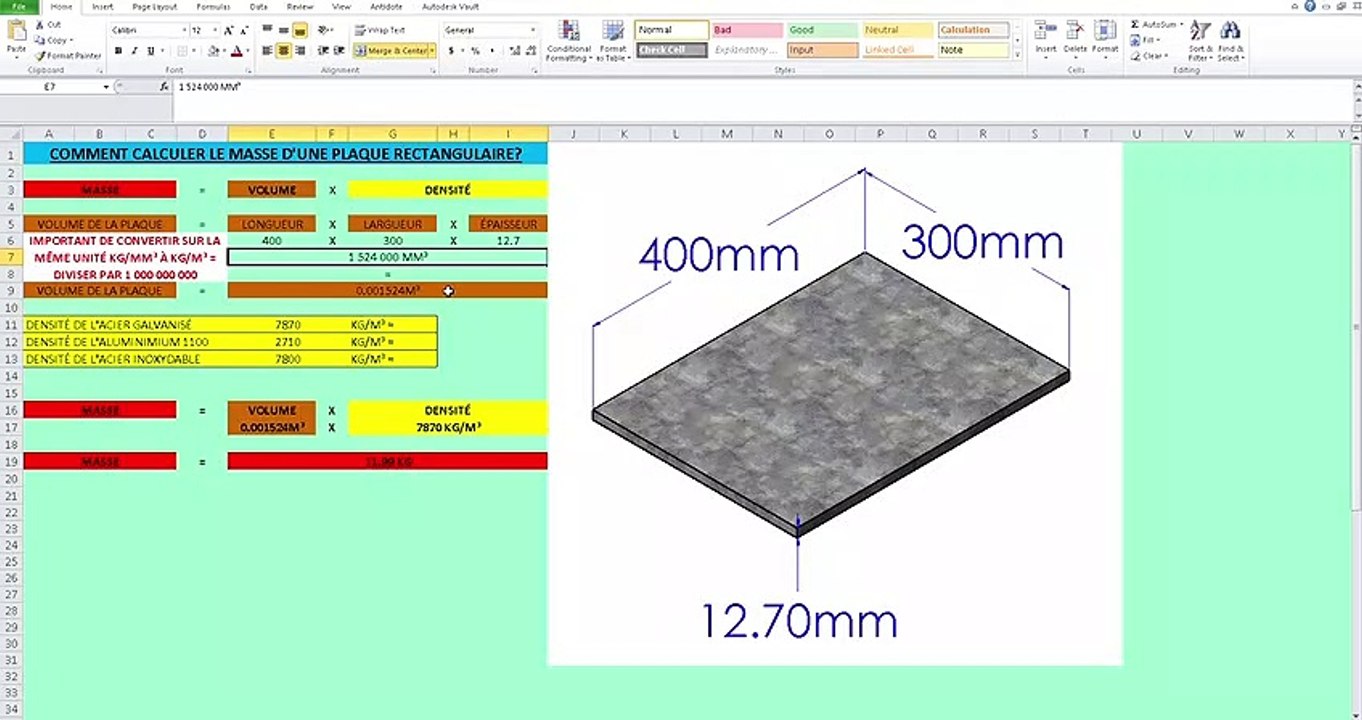Toggle Bottom Align

[300, 31]
